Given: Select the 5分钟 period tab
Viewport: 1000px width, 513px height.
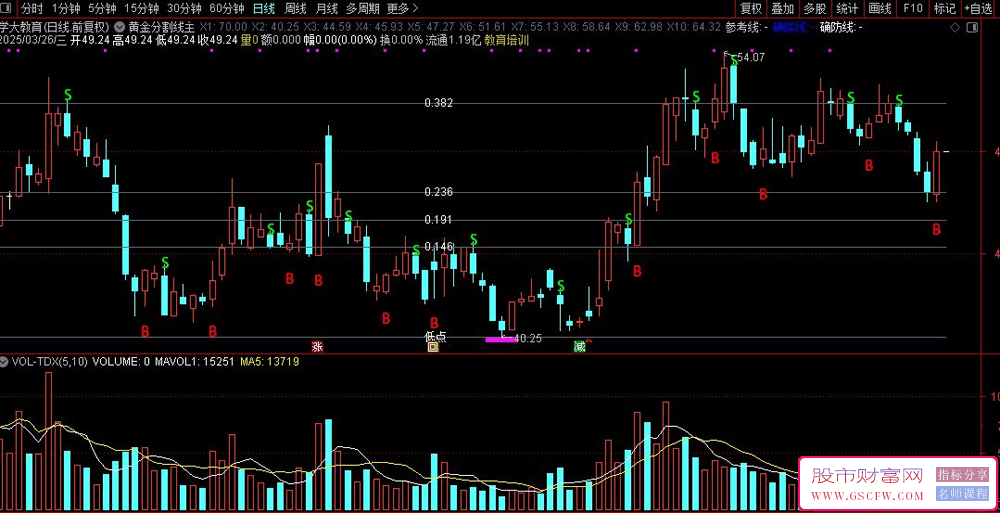Looking at the screenshot, I should [x=102, y=8].
